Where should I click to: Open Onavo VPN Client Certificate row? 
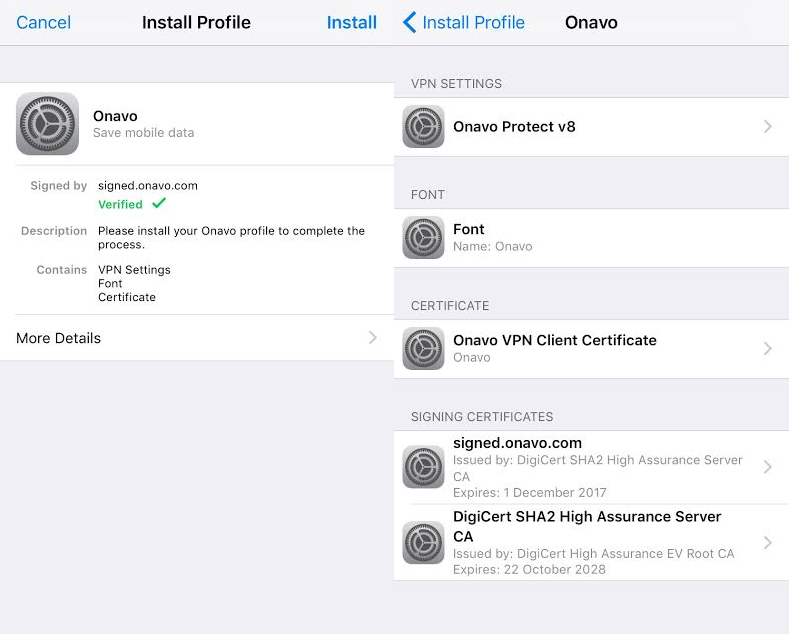click(x=591, y=349)
